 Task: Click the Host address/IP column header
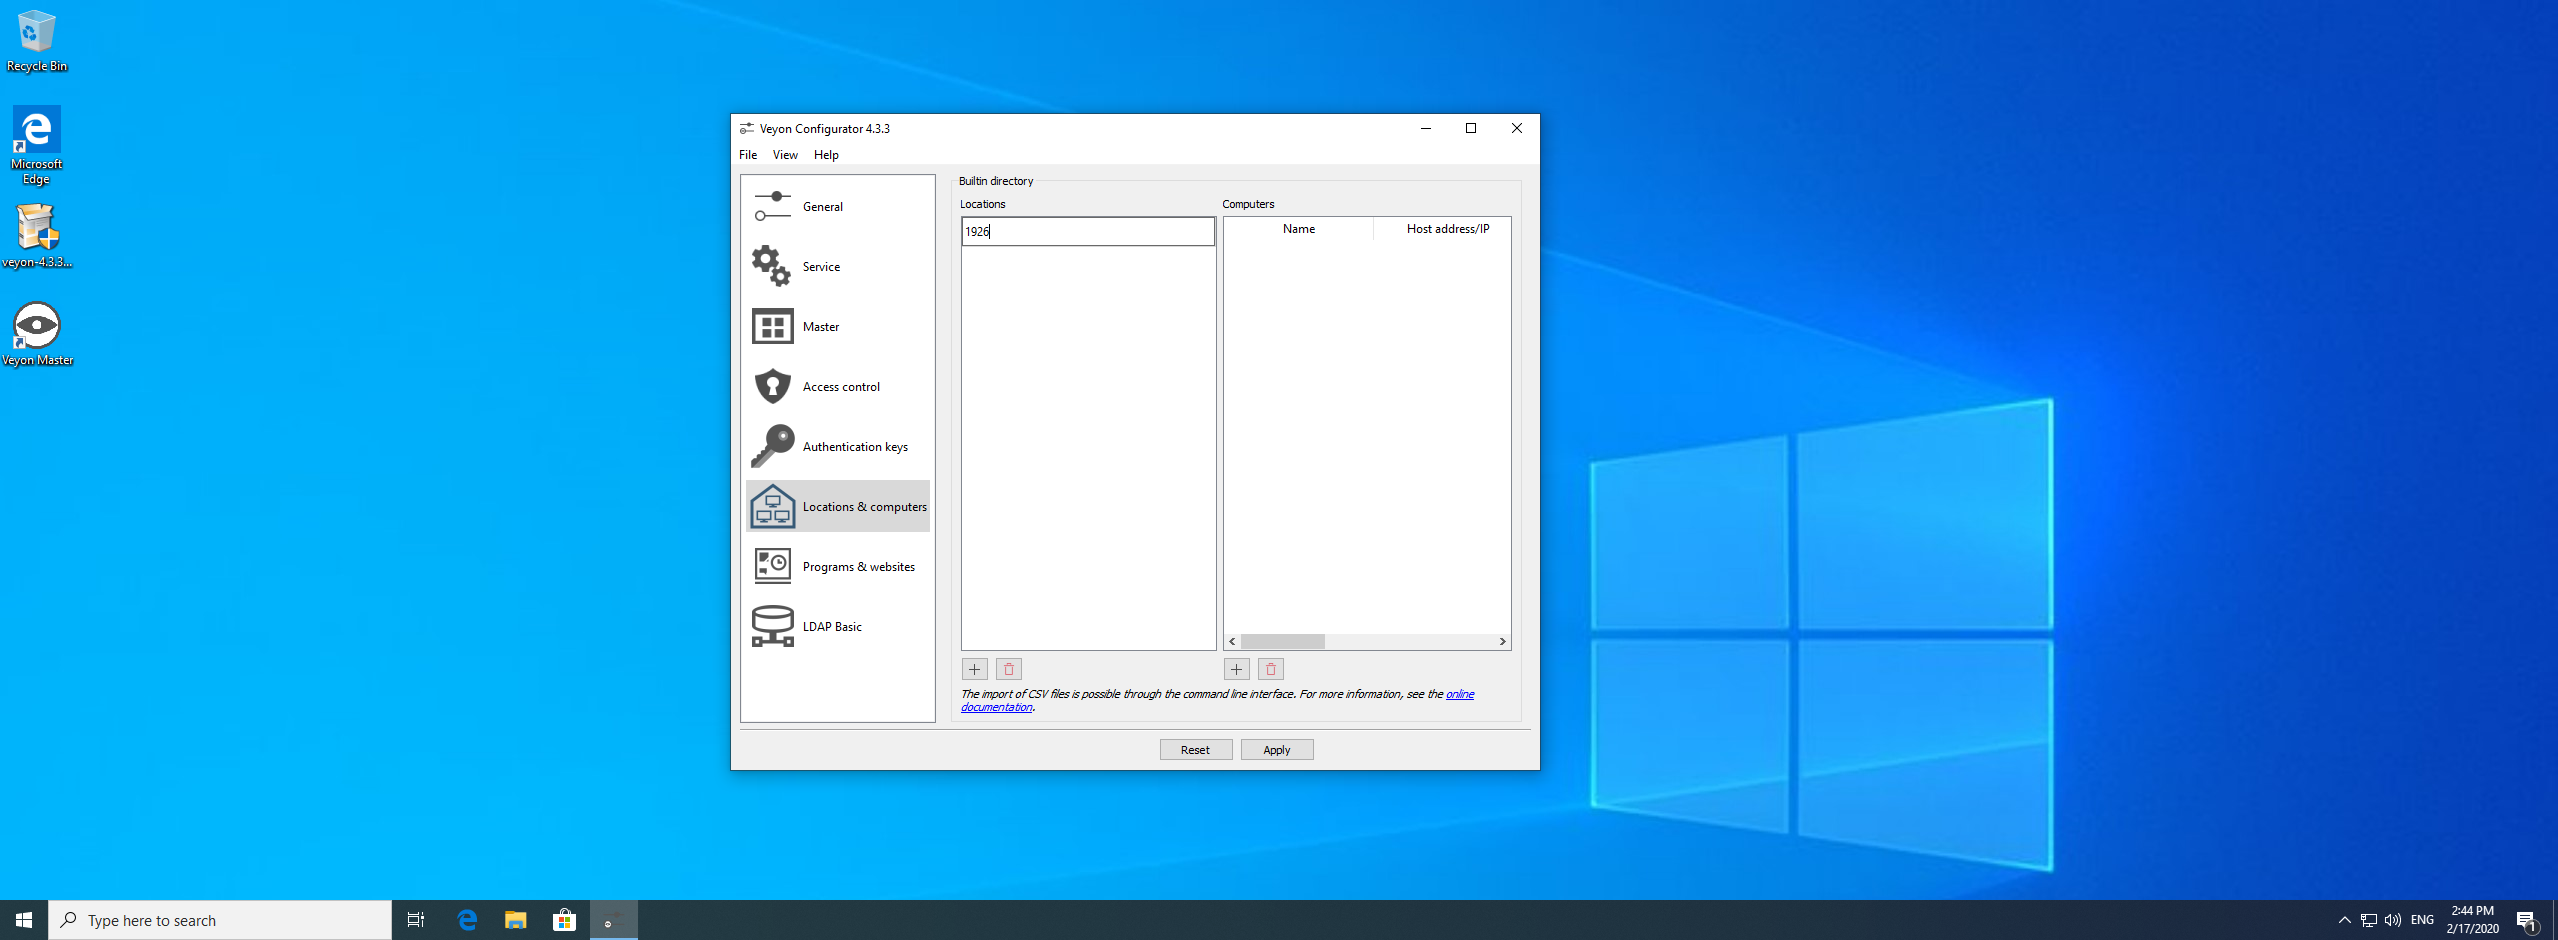point(1447,229)
